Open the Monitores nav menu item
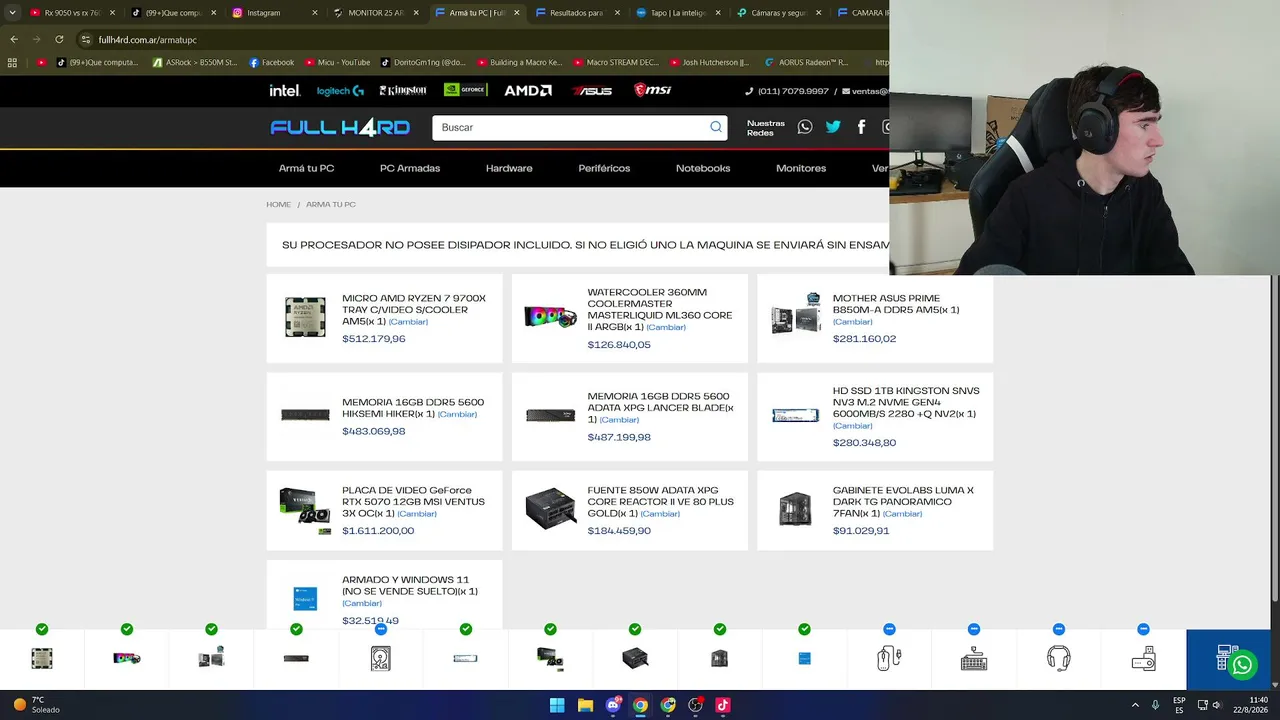 (801, 168)
